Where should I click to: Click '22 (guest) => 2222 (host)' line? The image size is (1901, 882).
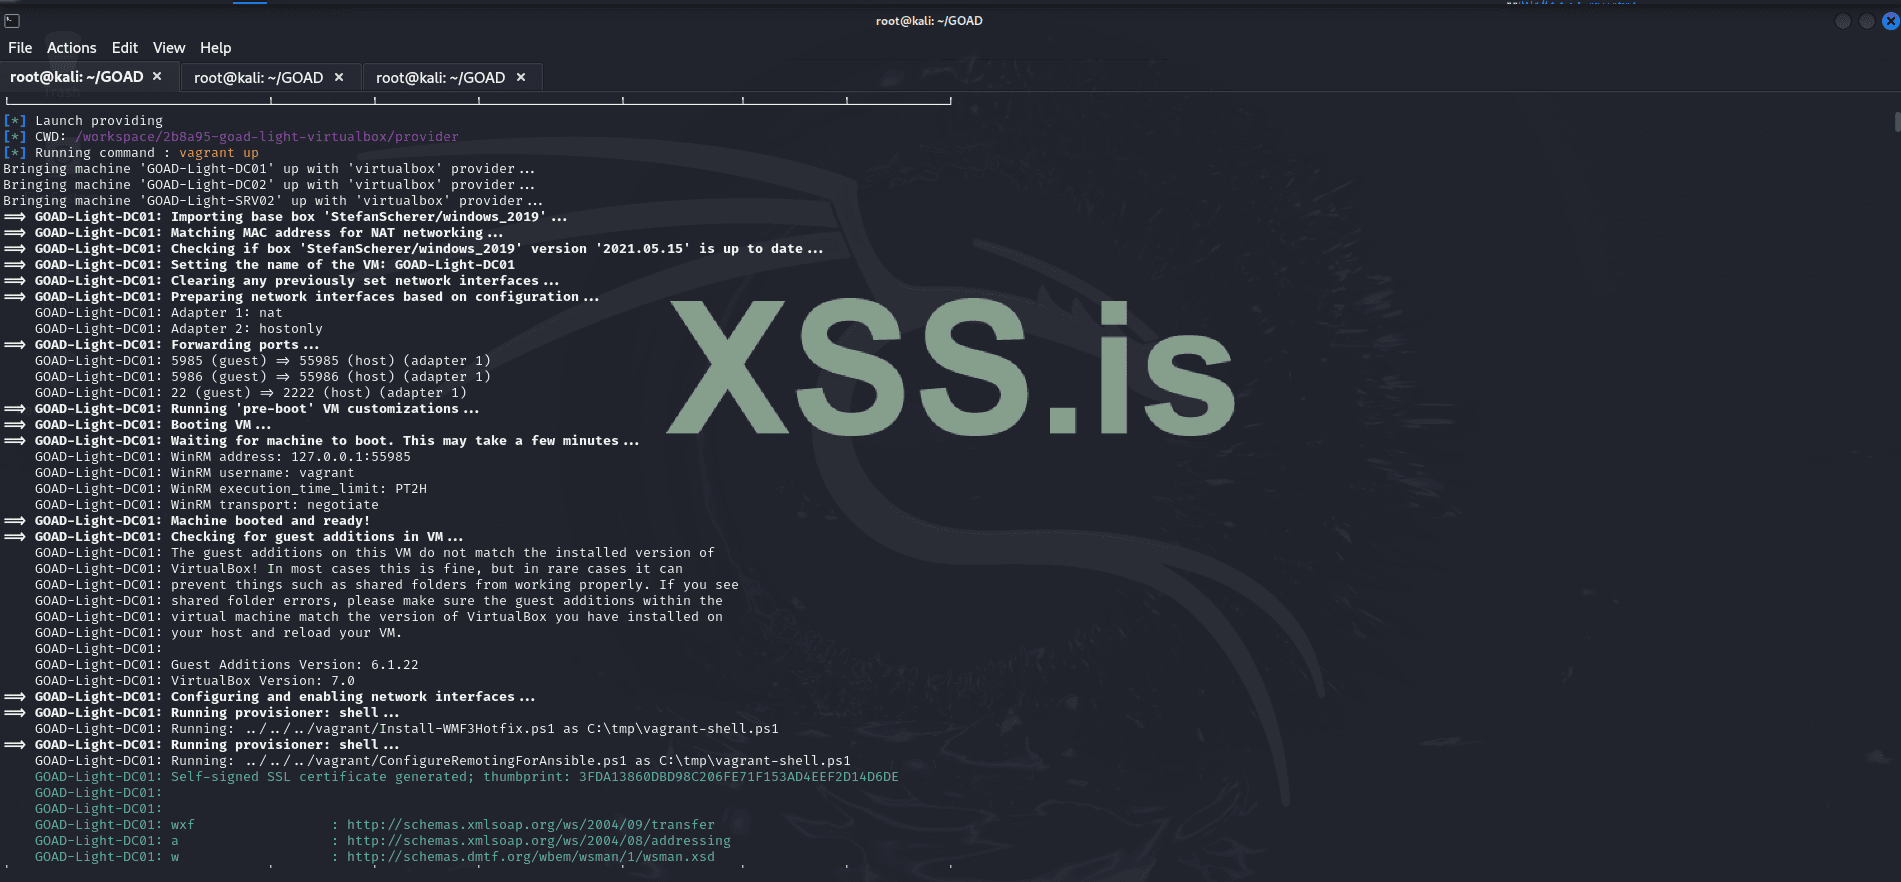click(251, 393)
